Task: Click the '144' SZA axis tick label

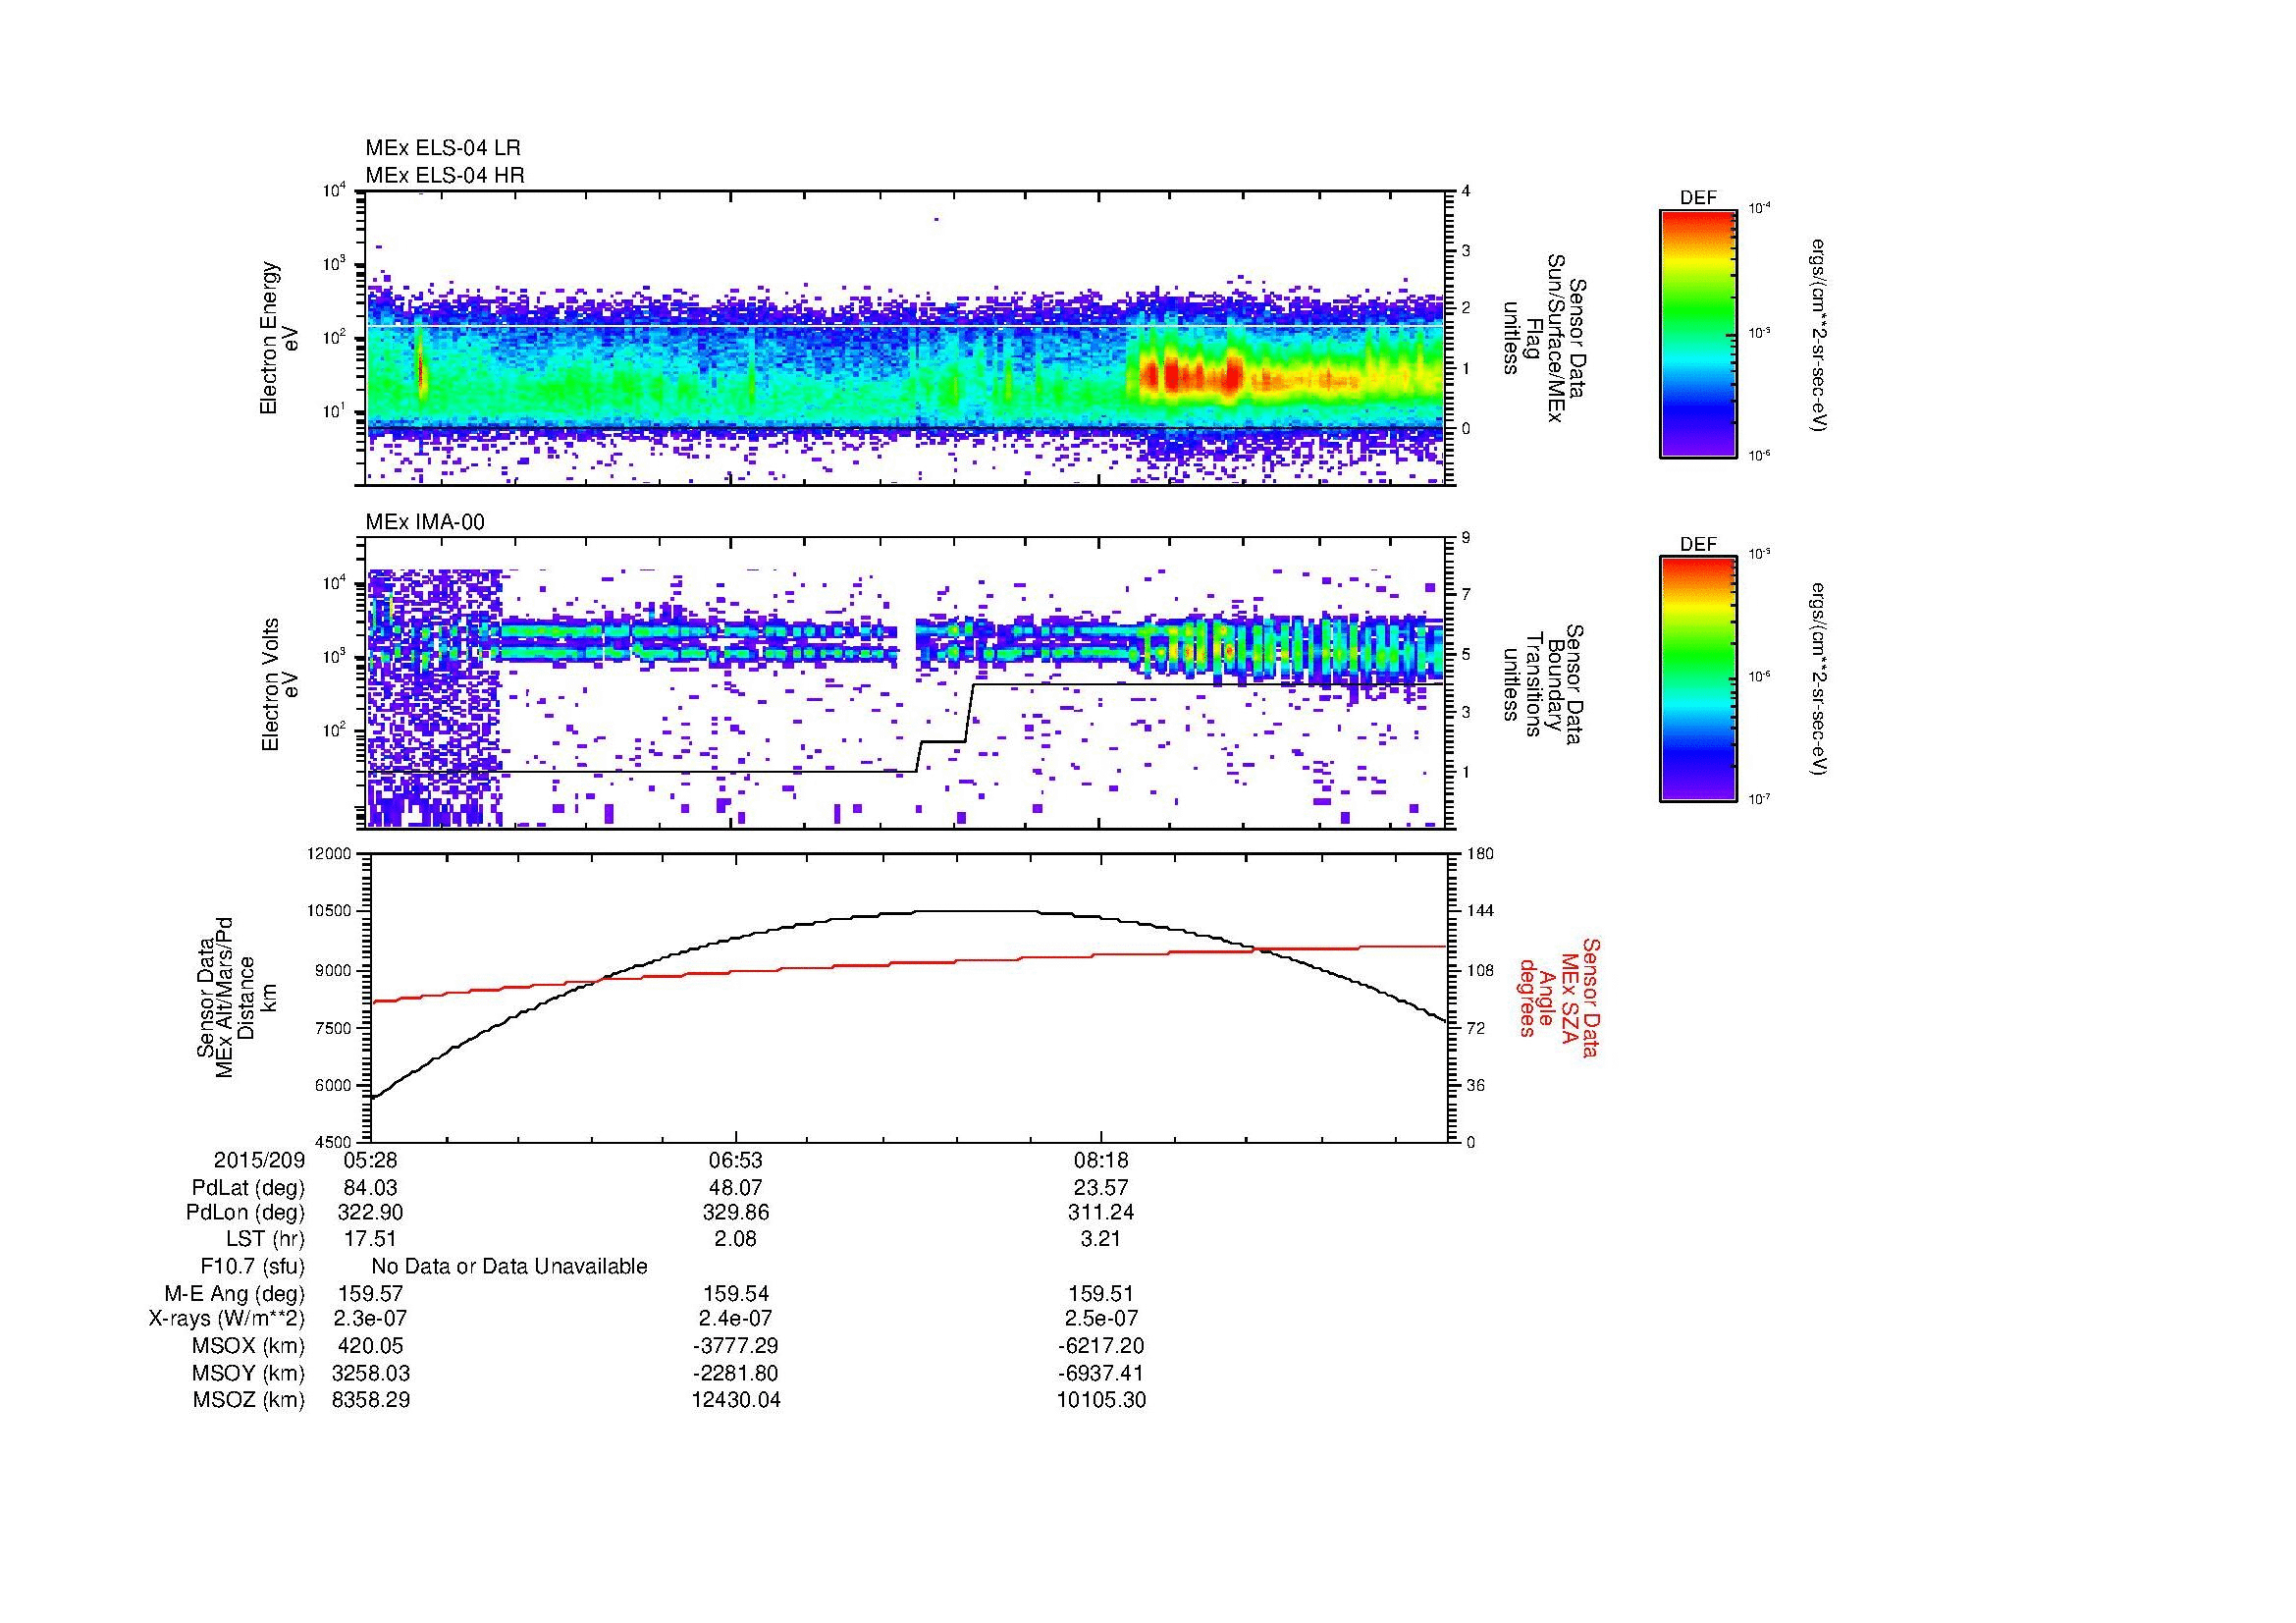Action: pyautogui.click(x=1480, y=912)
